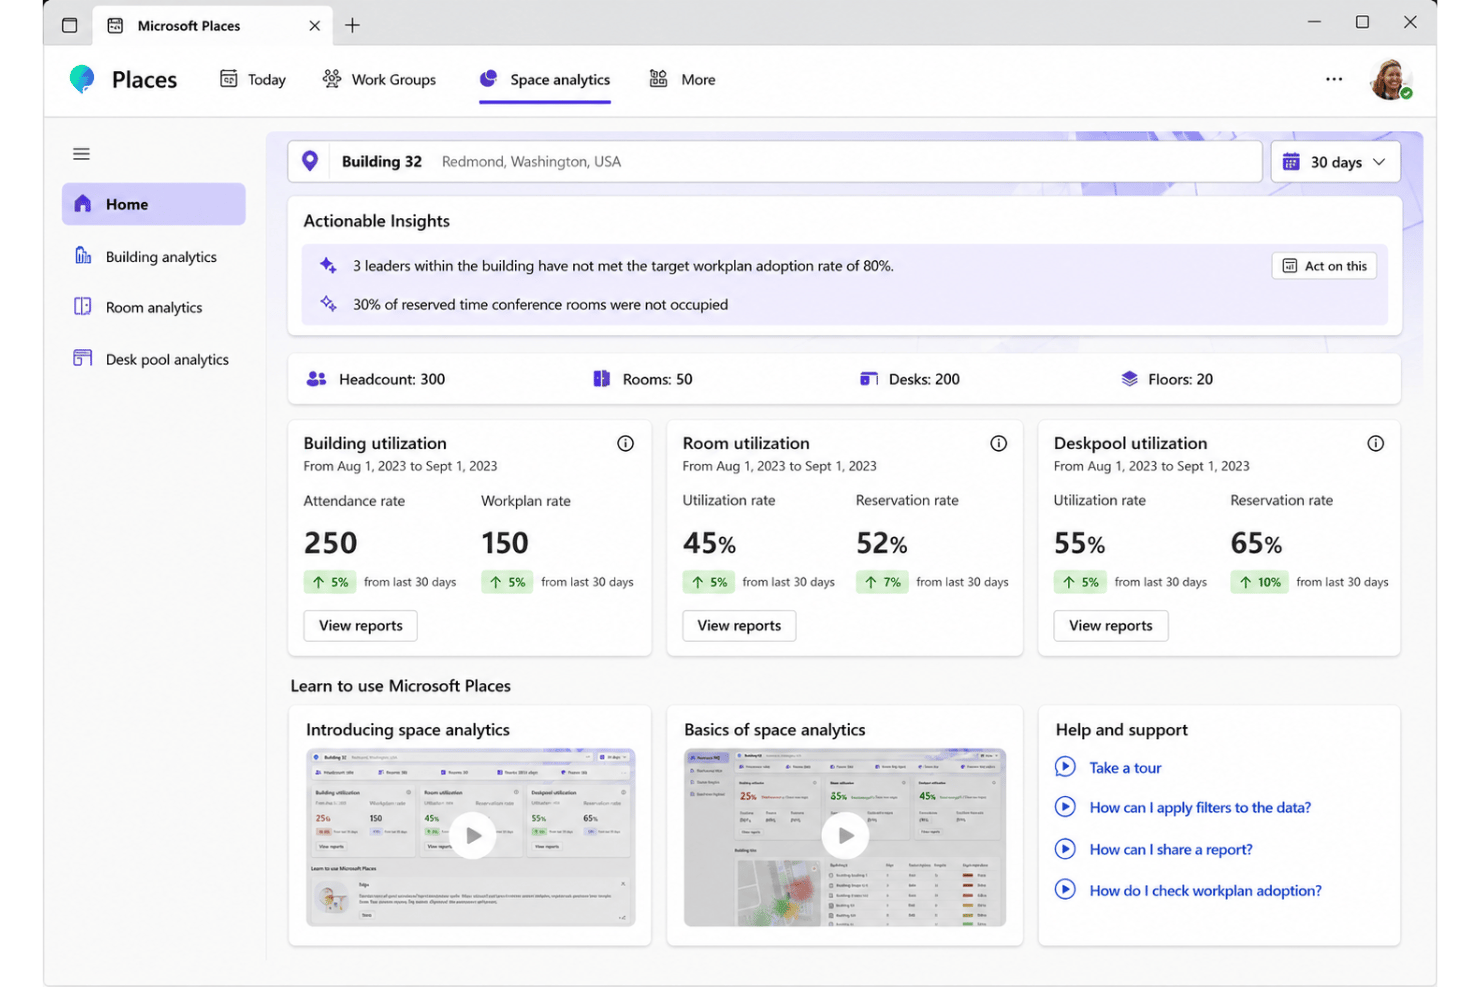Click the Actionable Insights heading

pyautogui.click(x=377, y=221)
